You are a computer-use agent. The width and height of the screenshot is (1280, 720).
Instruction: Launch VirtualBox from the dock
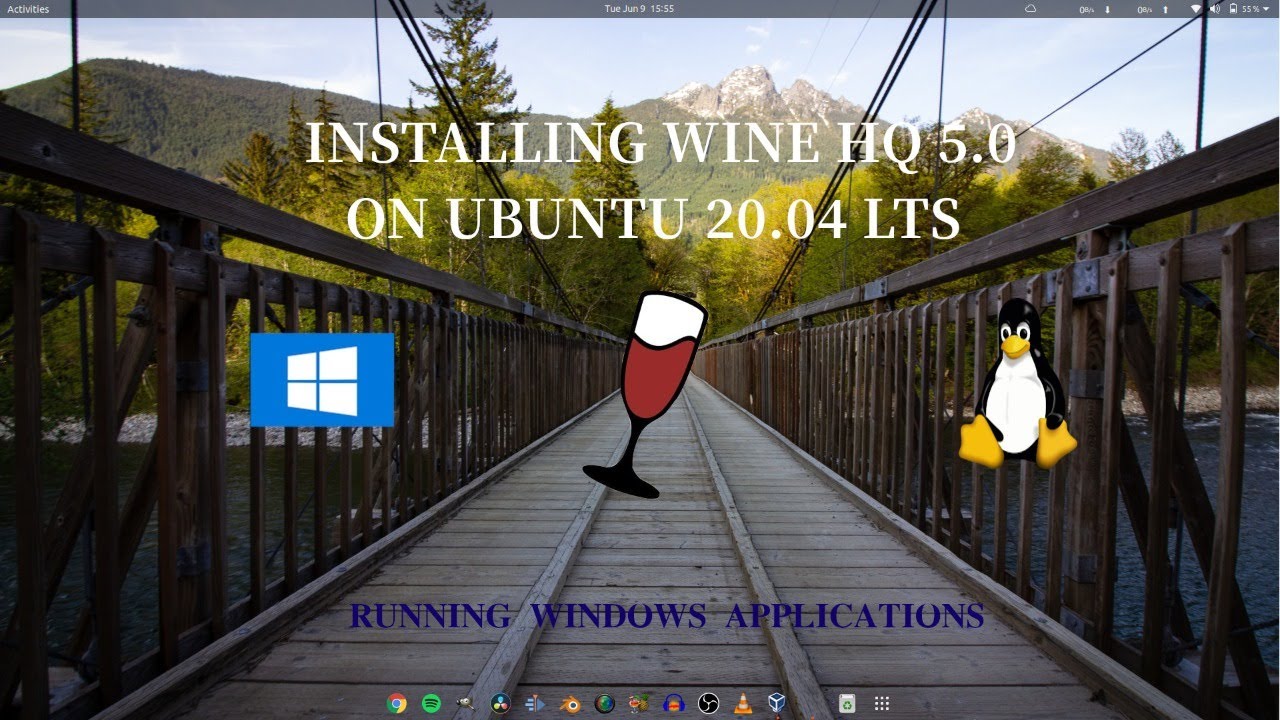pyautogui.click(x=777, y=703)
